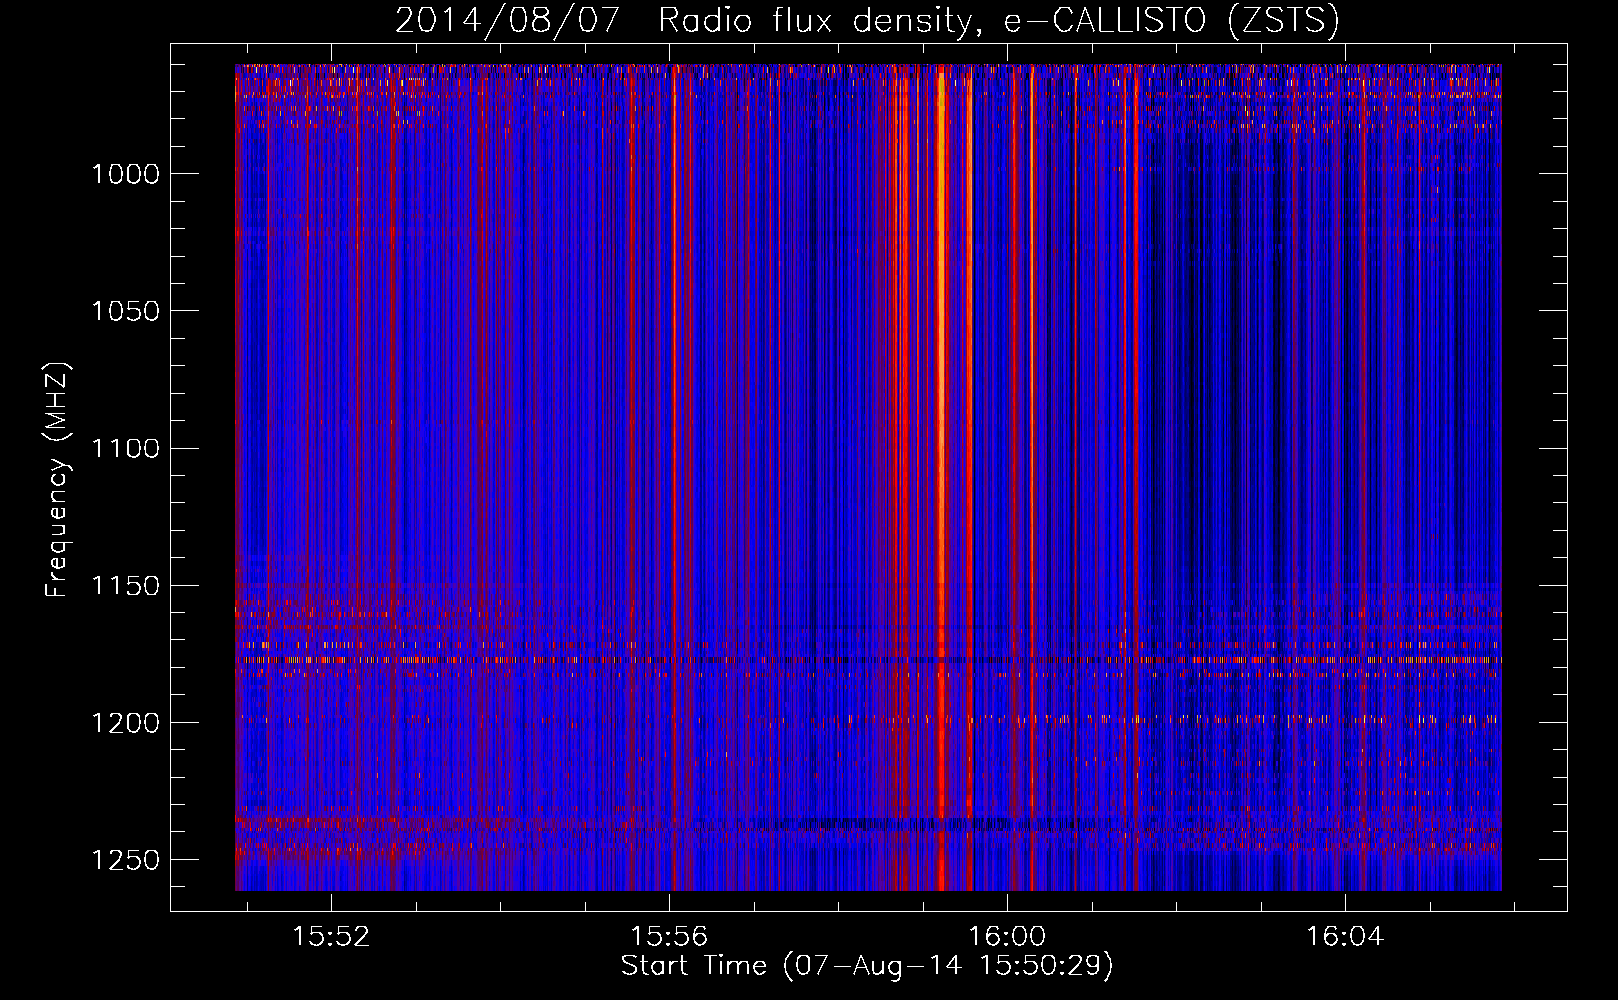Click the 1200 frequency tick label

click(125, 723)
